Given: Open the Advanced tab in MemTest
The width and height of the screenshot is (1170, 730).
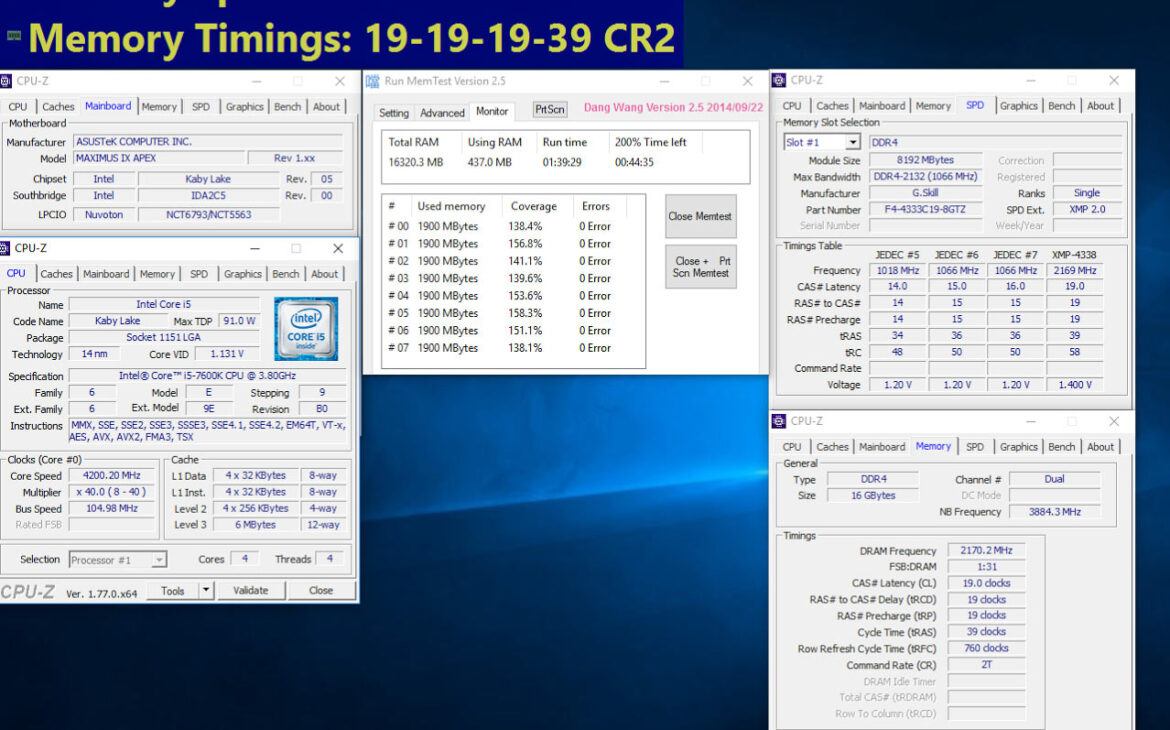Looking at the screenshot, I should tap(442, 112).
